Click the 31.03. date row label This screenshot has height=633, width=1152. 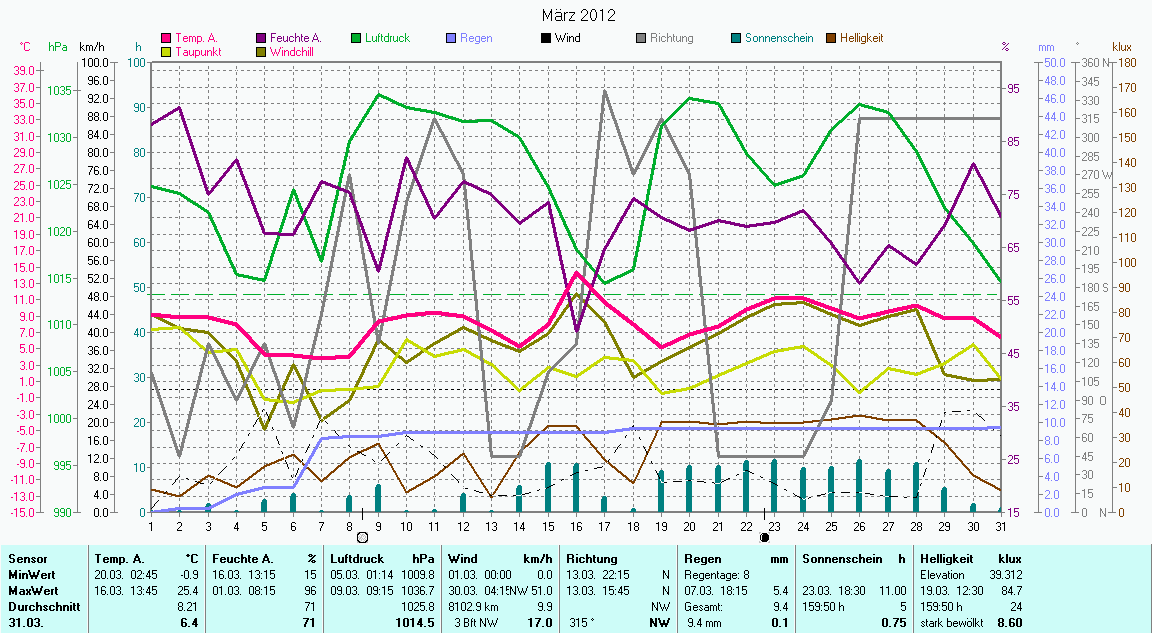27,623
